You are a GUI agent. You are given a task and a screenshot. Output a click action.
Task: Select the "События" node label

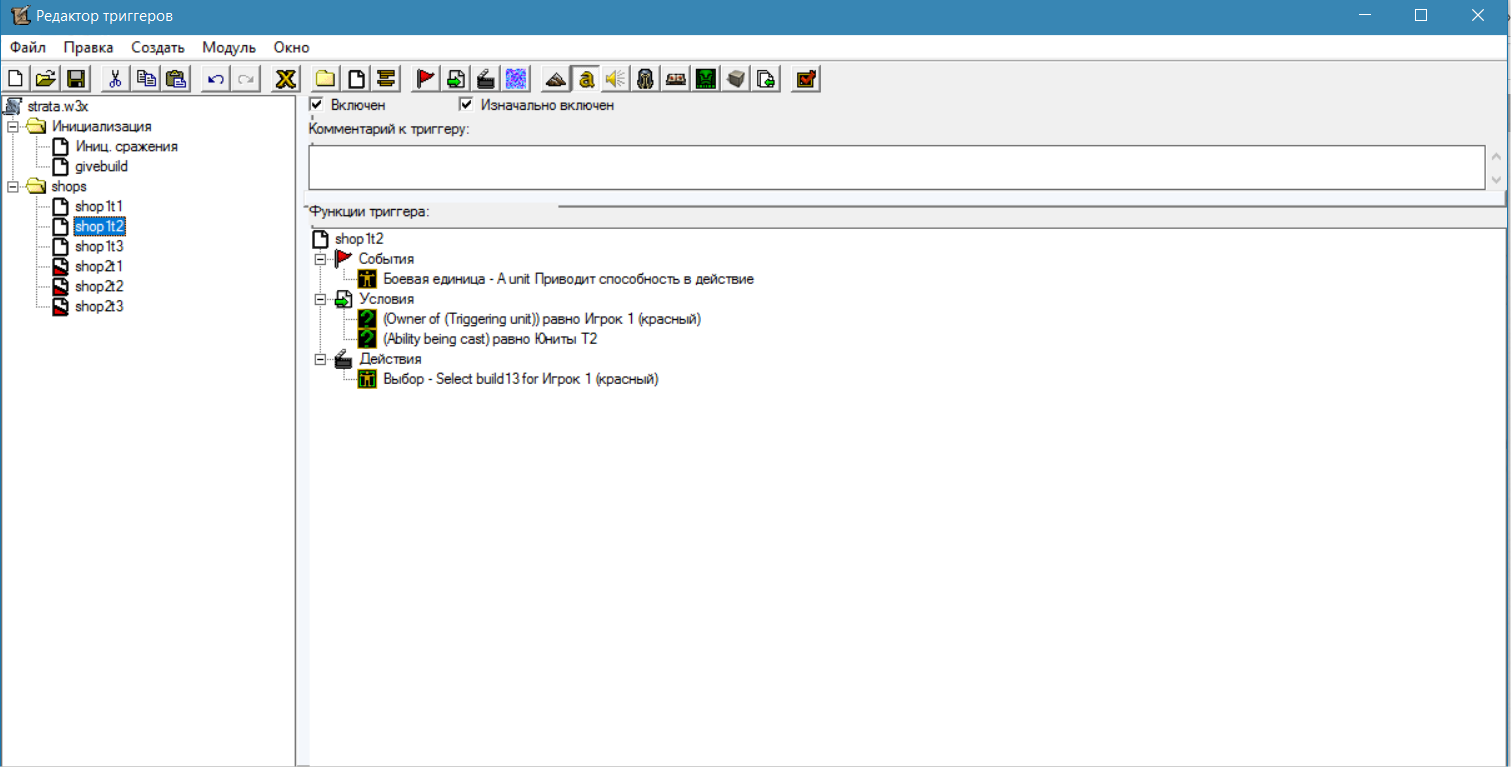[x=386, y=259]
